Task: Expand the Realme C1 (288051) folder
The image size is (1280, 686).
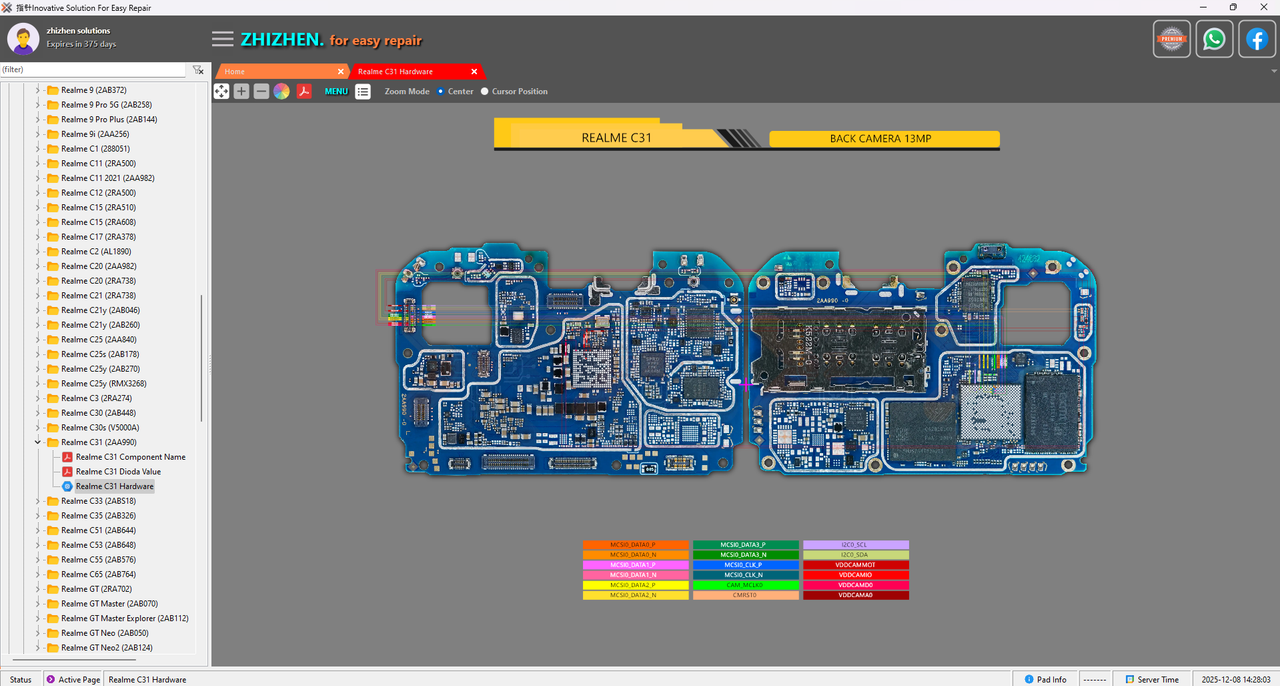Action: [x=38, y=148]
